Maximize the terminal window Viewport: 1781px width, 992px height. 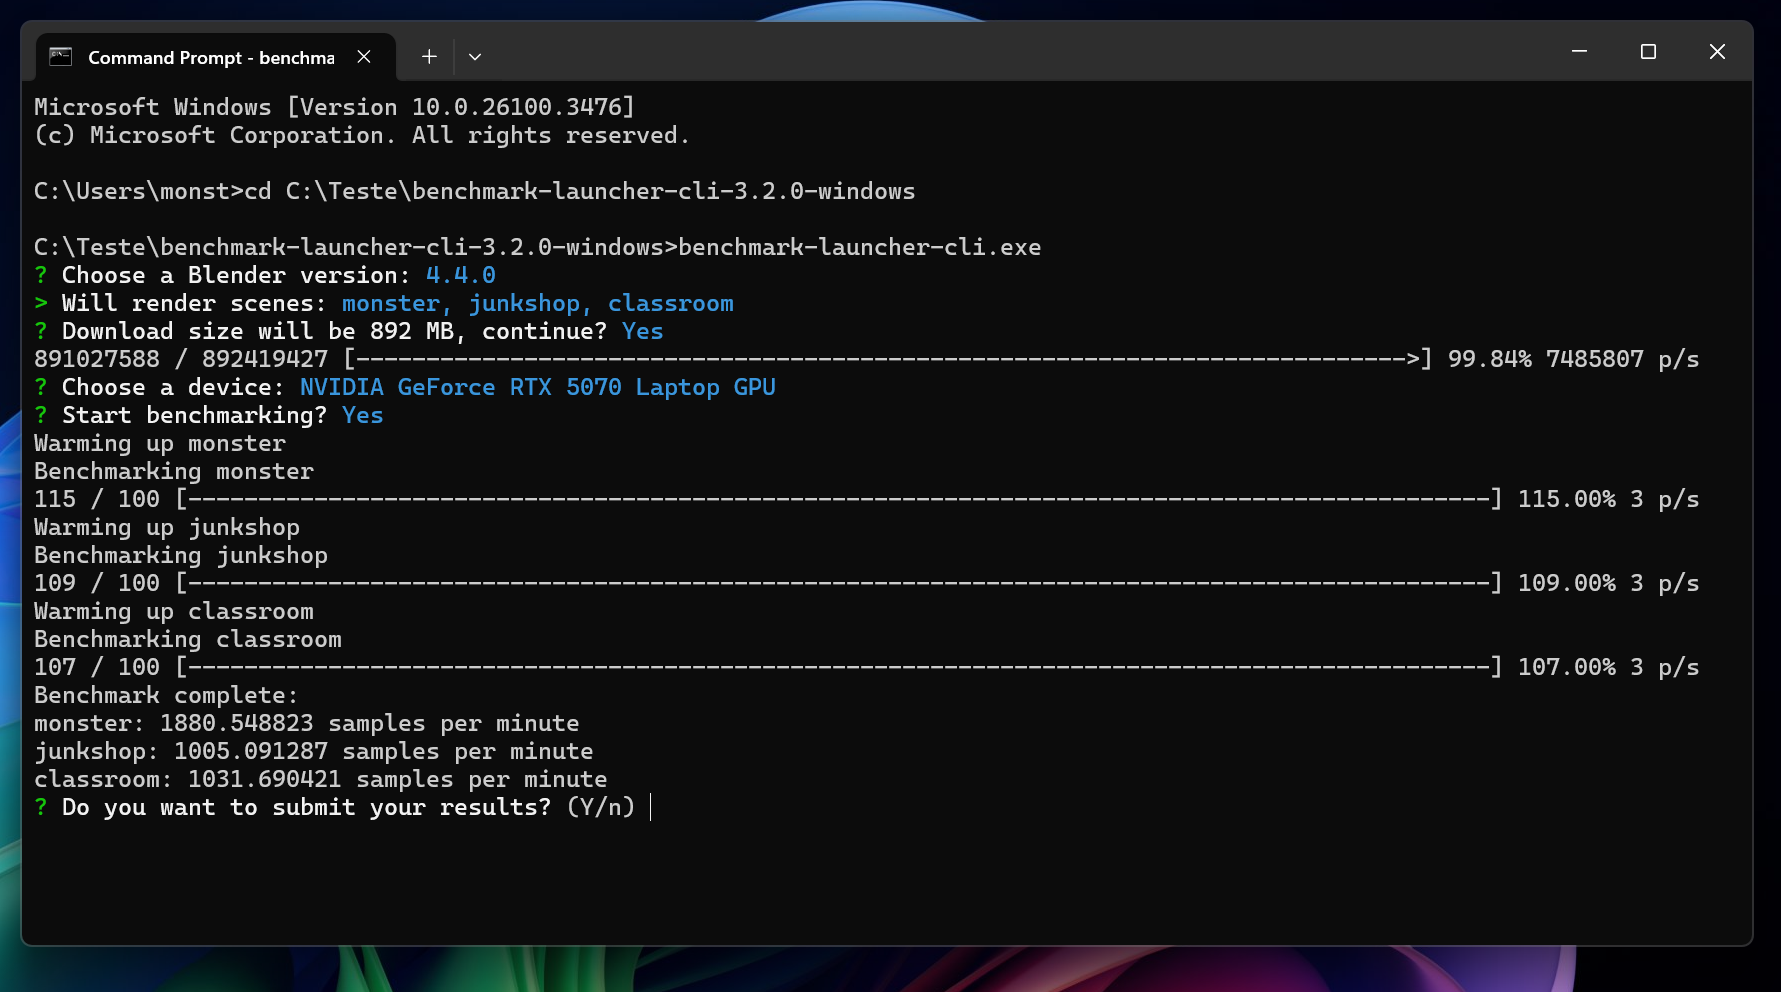(1648, 51)
